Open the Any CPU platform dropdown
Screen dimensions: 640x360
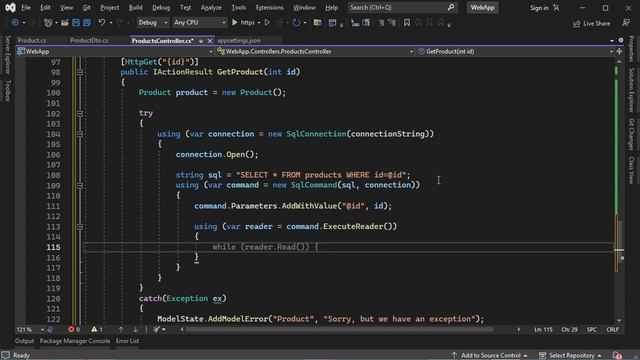click(199, 23)
